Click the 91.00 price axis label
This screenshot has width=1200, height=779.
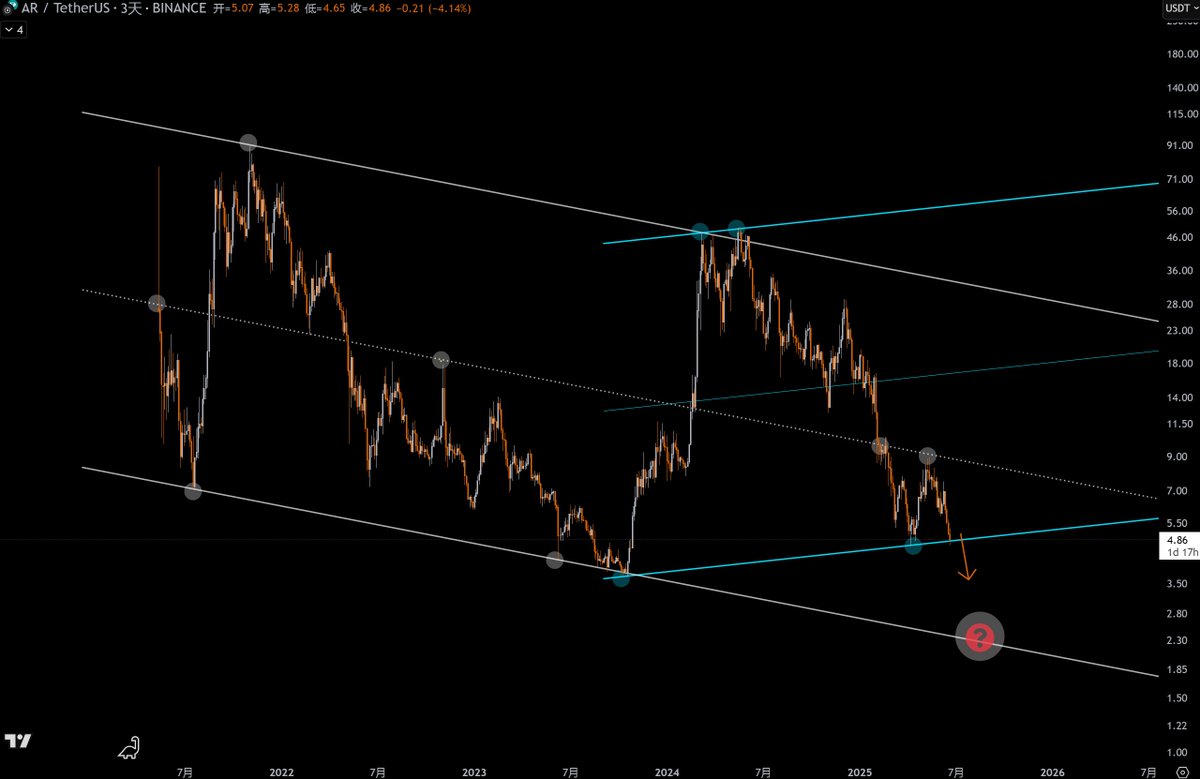click(x=1180, y=146)
